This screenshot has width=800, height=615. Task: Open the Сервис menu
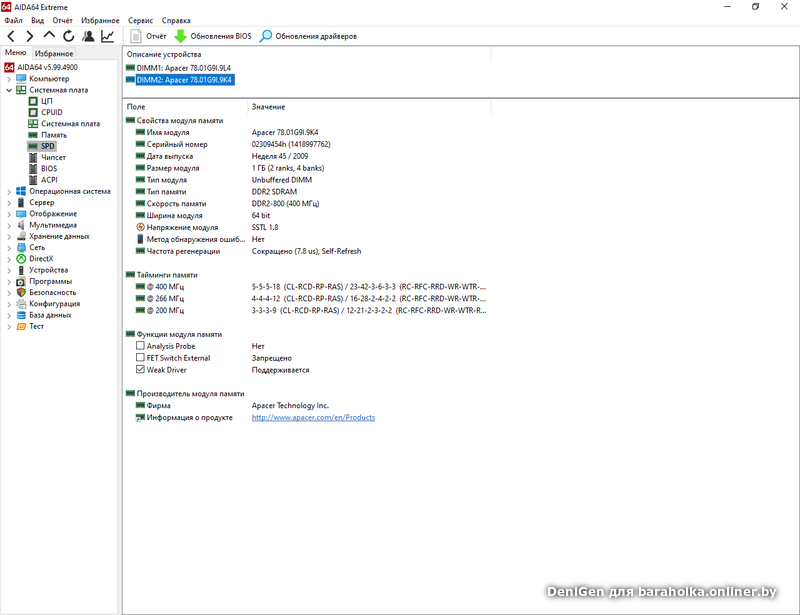coord(140,20)
